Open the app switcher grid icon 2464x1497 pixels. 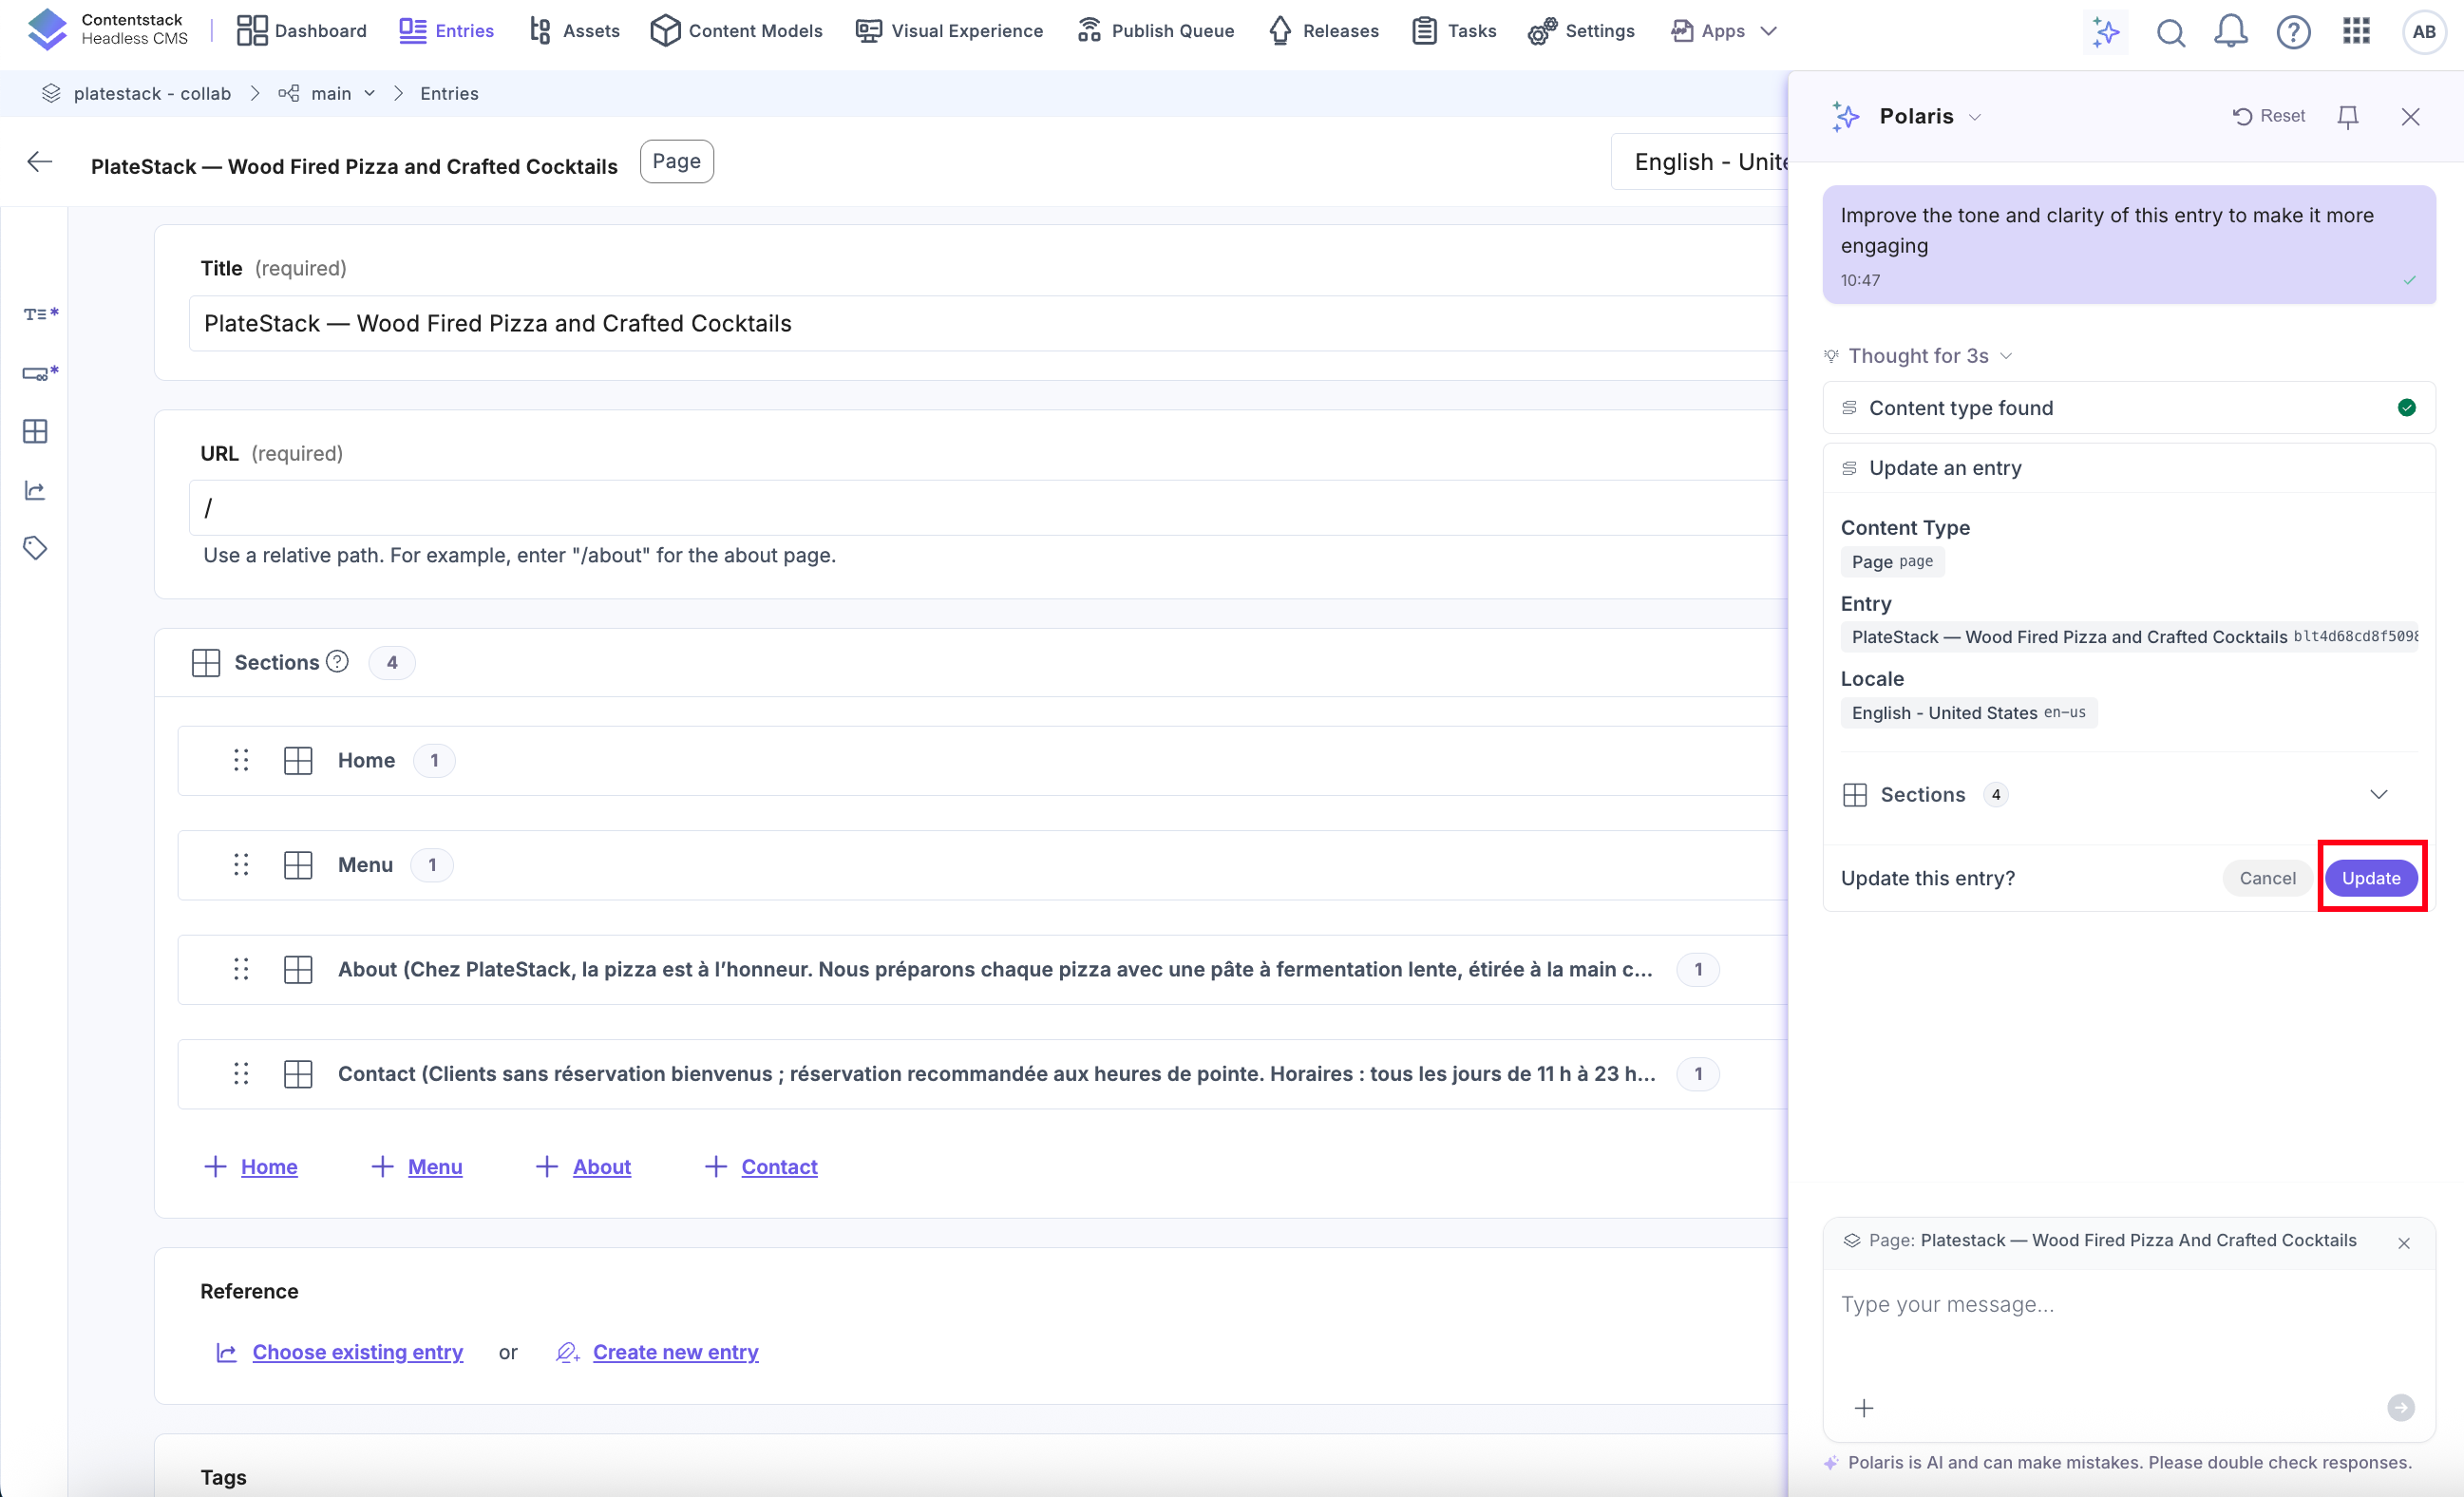[2356, 31]
